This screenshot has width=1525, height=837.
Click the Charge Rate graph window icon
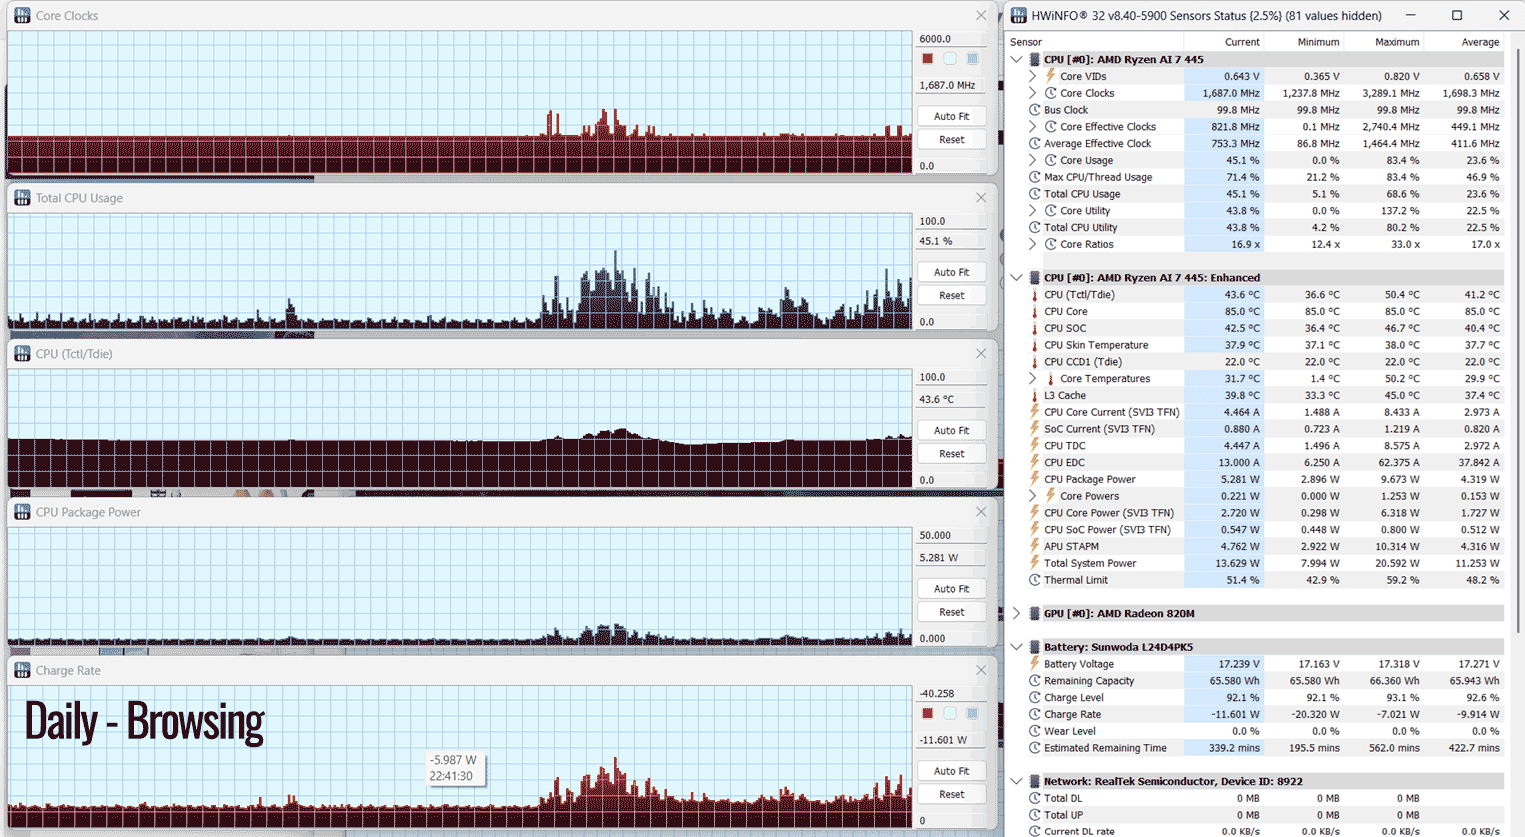point(22,670)
